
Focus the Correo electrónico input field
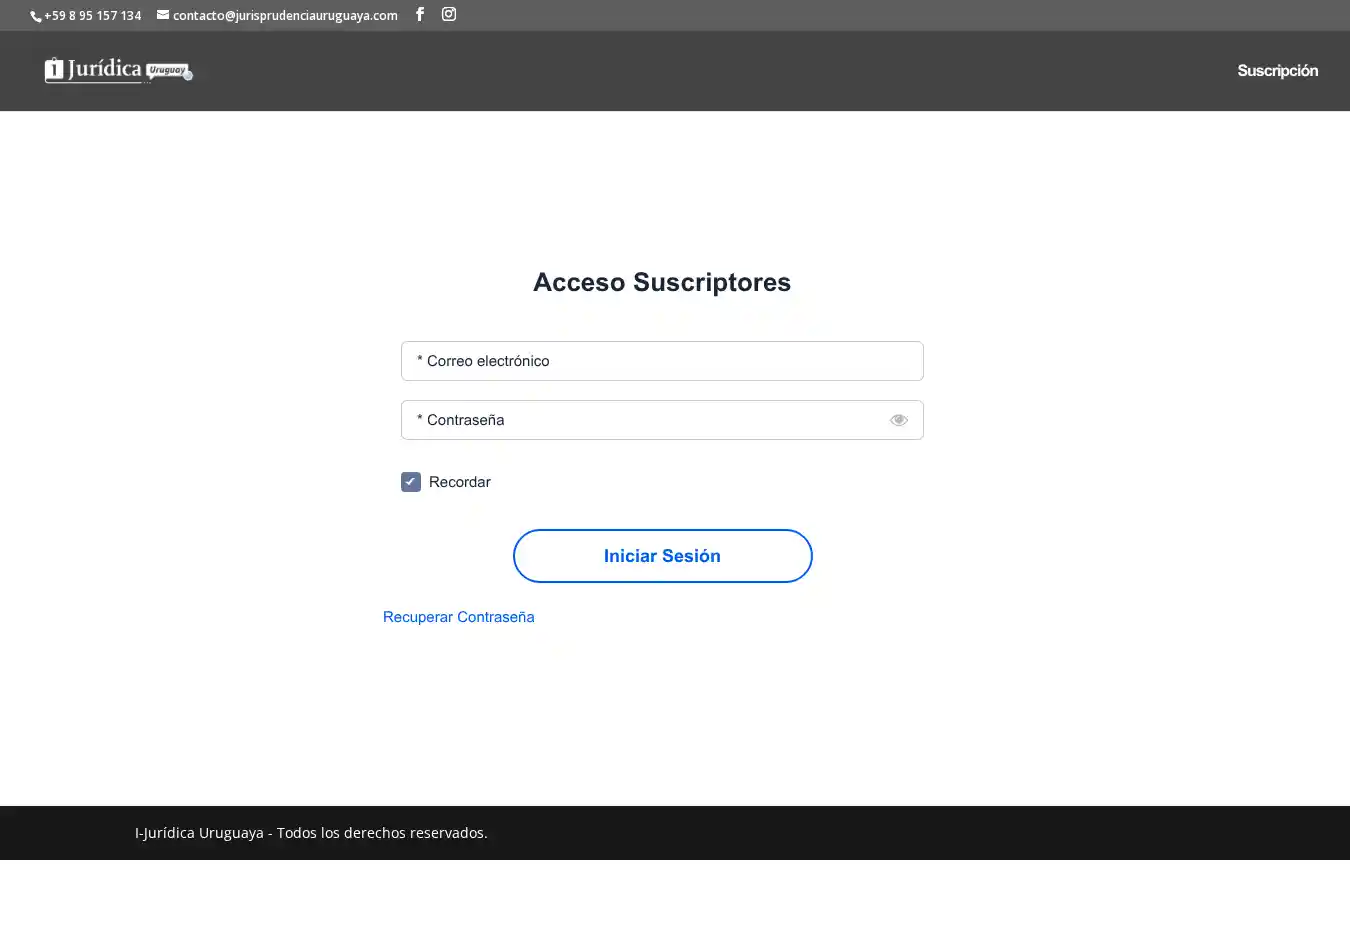coord(662,361)
